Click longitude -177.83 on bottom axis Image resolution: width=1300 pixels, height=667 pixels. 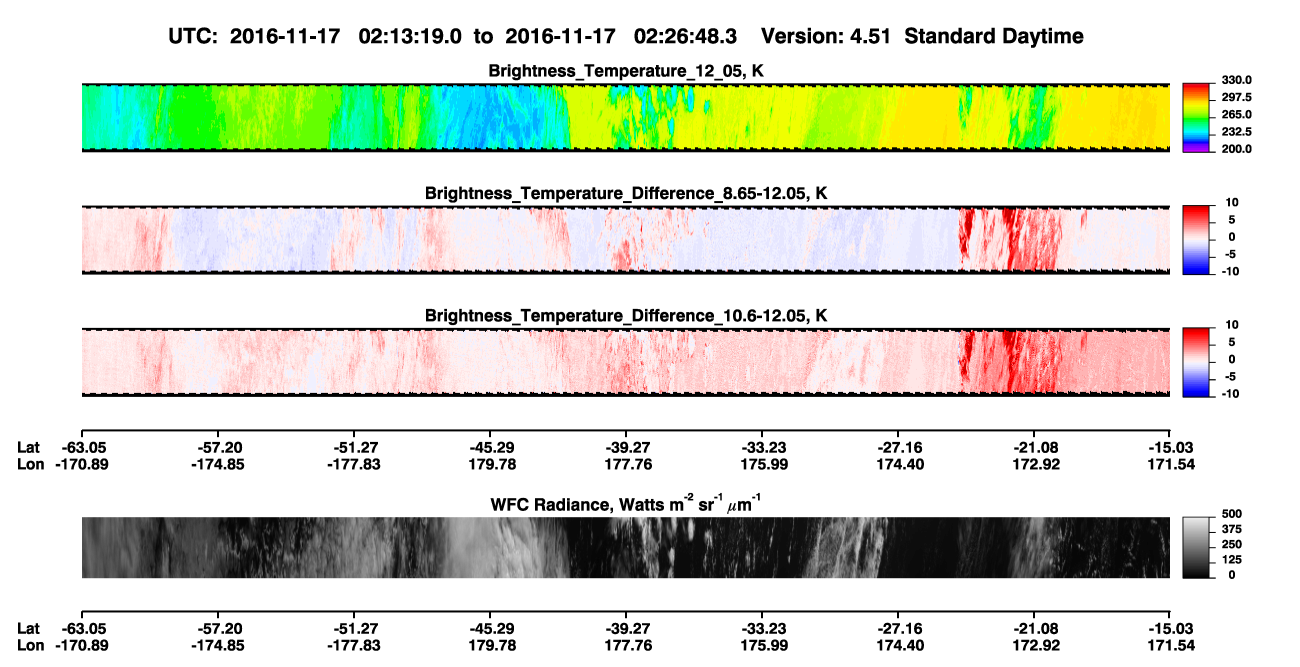tap(354, 645)
